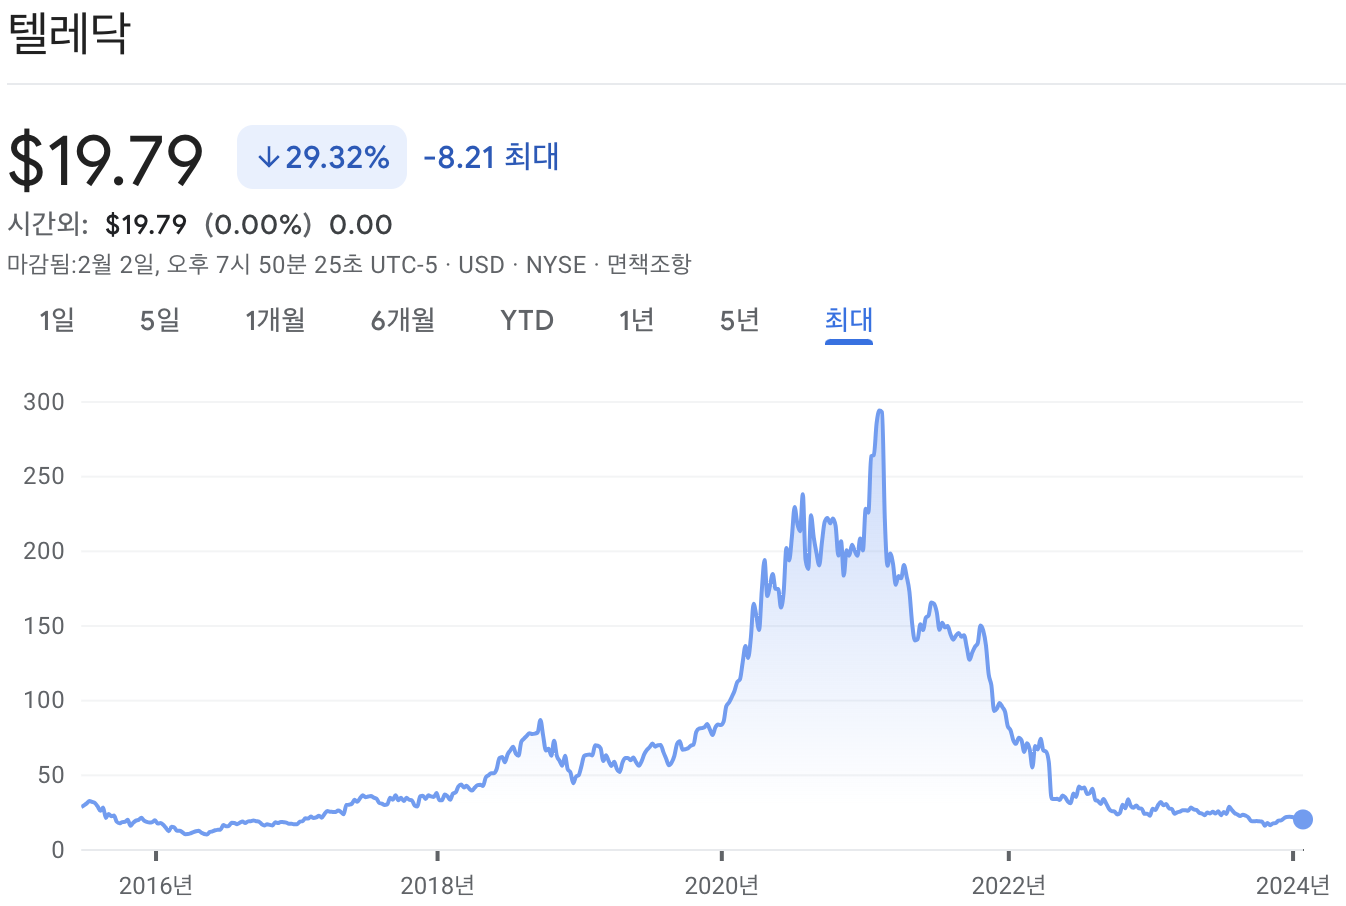Viewport: 1346px width, 906px height.
Task: Switch to the 1일 chart tab
Action: 56,320
